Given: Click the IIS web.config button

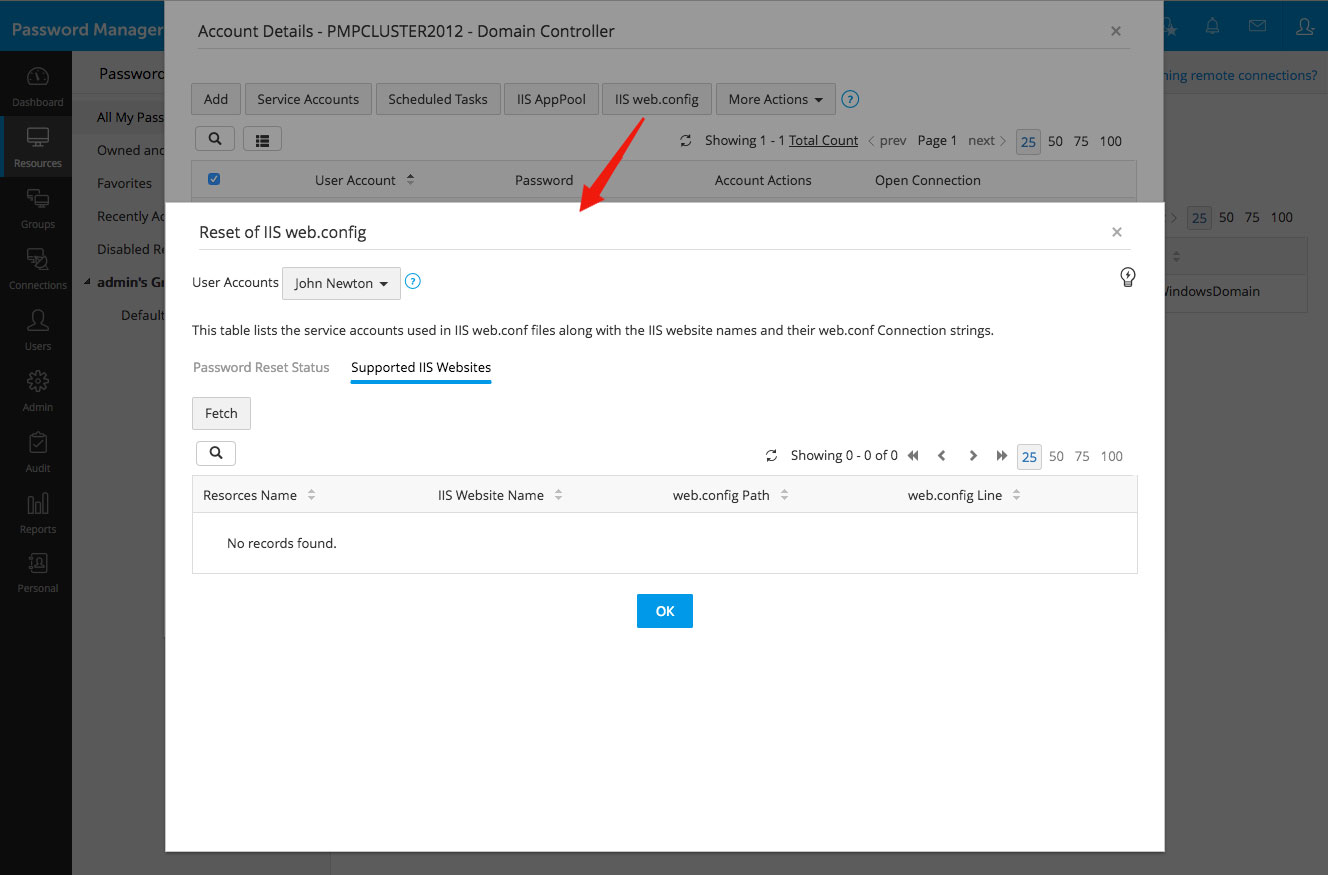Looking at the screenshot, I should (x=657, y=99).
